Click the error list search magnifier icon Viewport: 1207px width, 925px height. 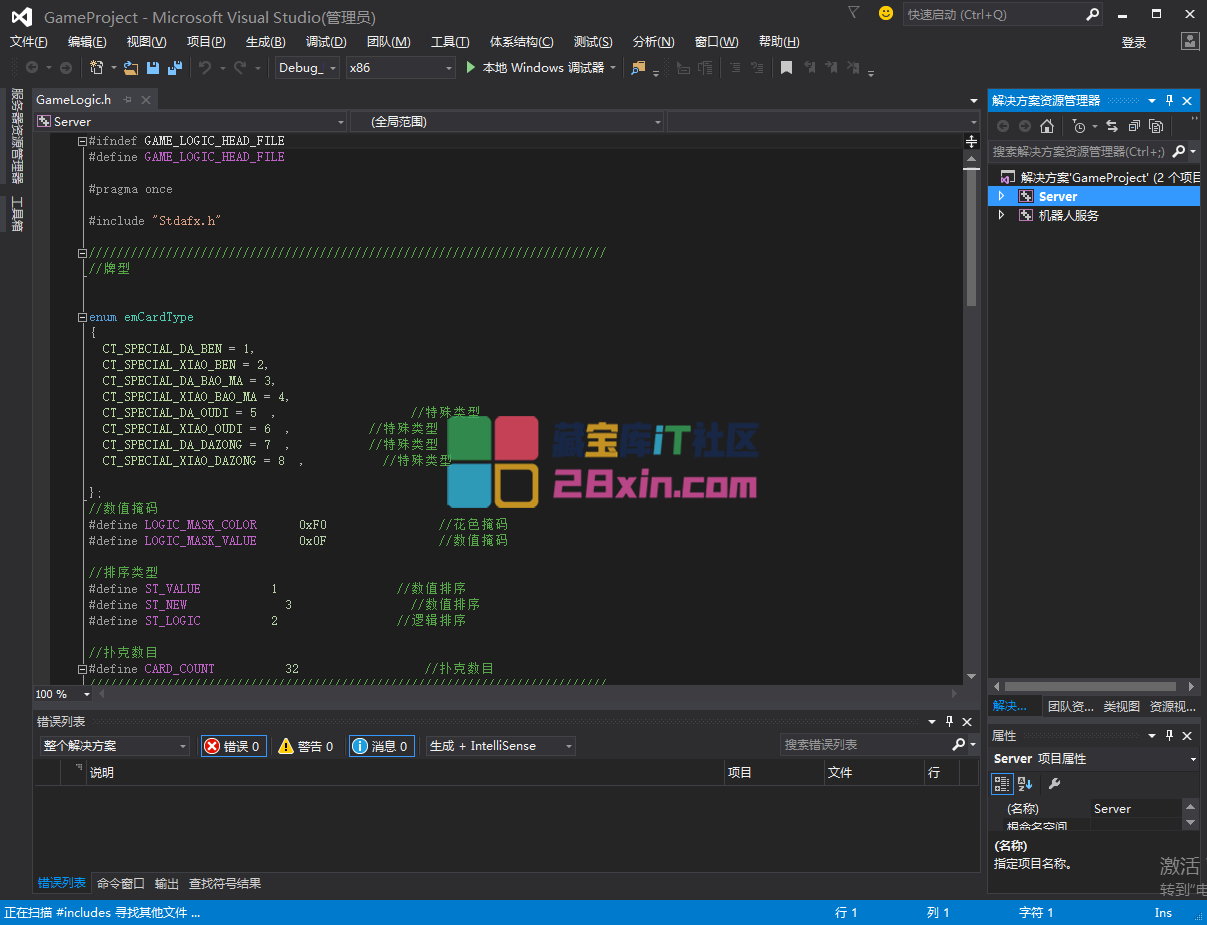(959, 745)
